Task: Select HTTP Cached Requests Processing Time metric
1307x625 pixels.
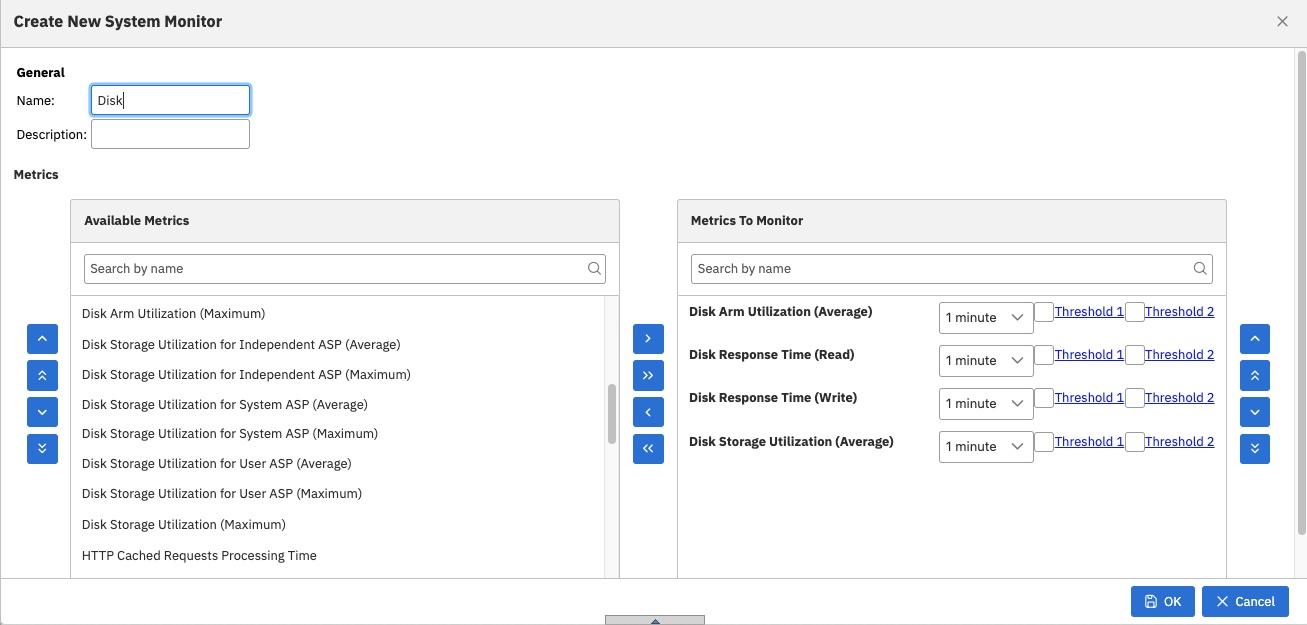Action: [x=199, y=555]
